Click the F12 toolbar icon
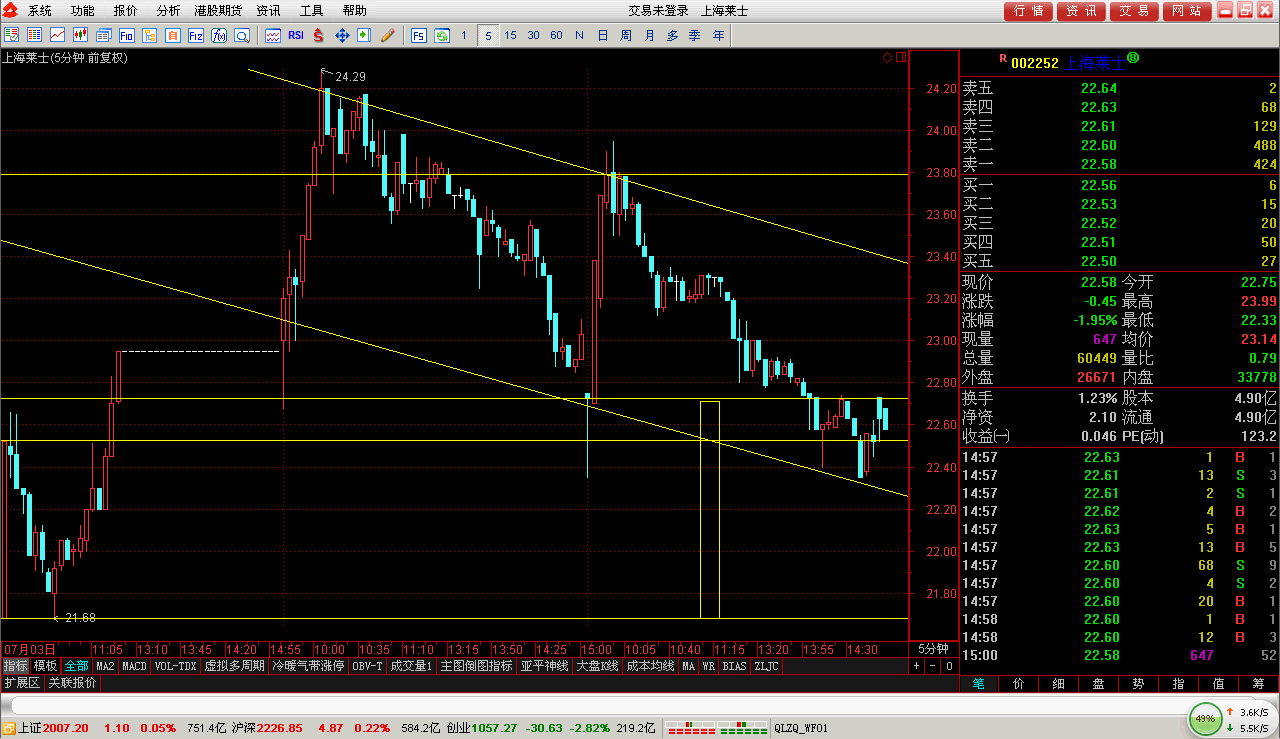The height and width of the screenshot is (739, 1280). click(195, 35)
